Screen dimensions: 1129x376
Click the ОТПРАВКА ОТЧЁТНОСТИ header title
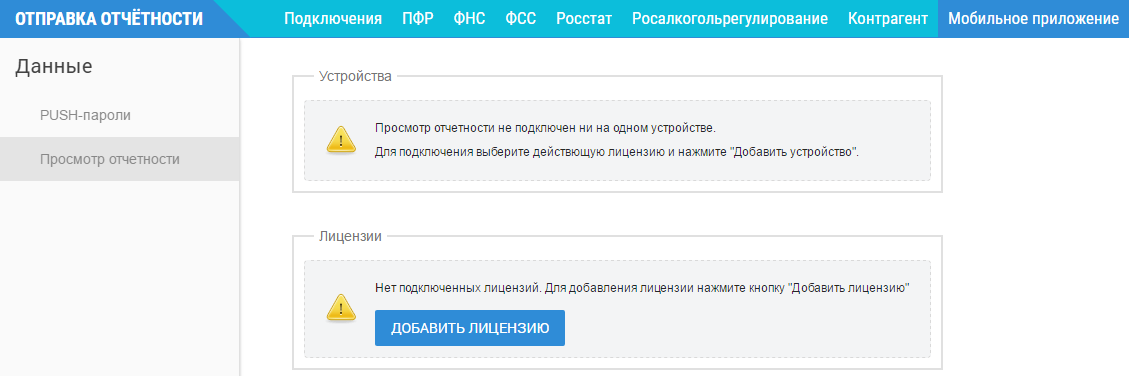click(x=109, y=19)
